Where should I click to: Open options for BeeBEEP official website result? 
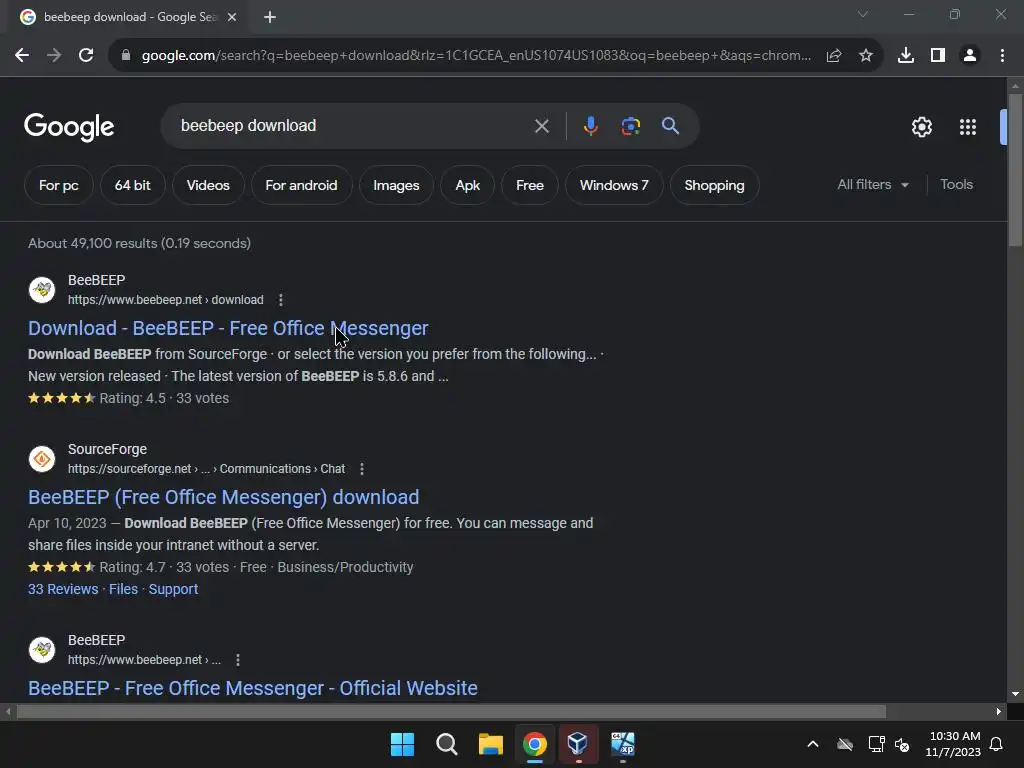(238, 660)
